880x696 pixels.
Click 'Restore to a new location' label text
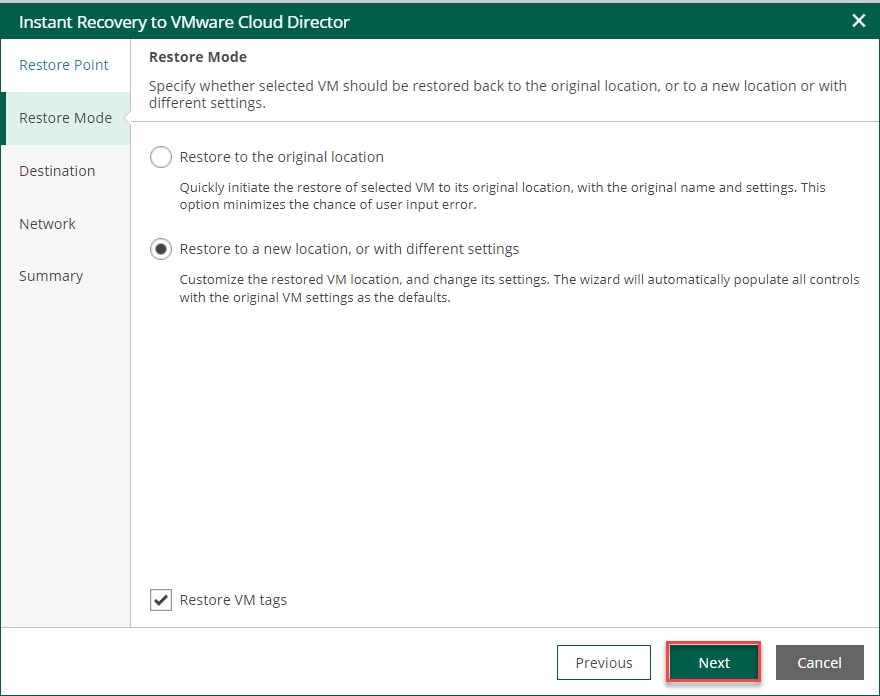click(349, 249)
